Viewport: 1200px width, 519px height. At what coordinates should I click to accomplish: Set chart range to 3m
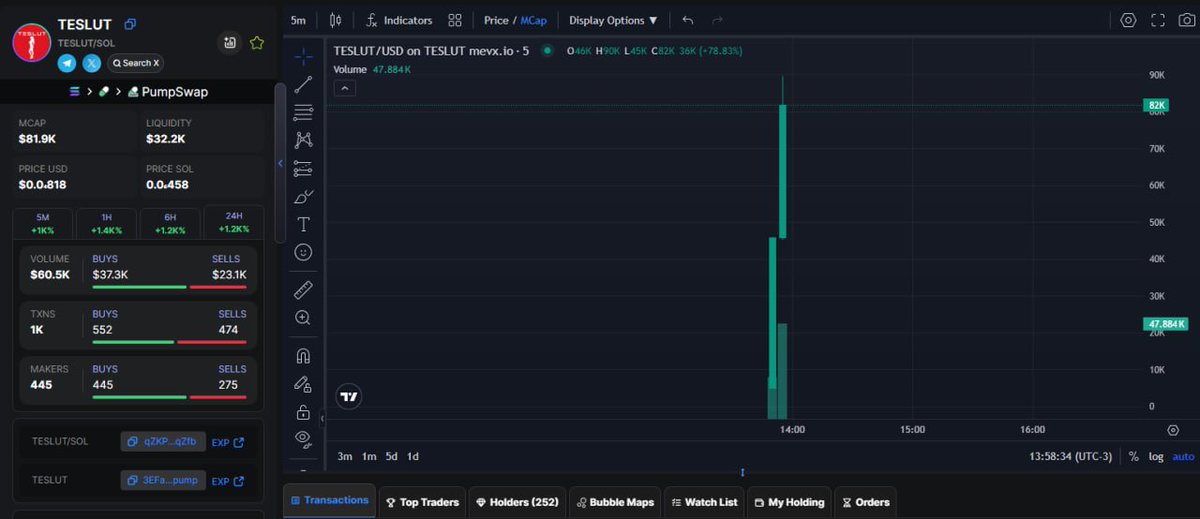[345, 456]
